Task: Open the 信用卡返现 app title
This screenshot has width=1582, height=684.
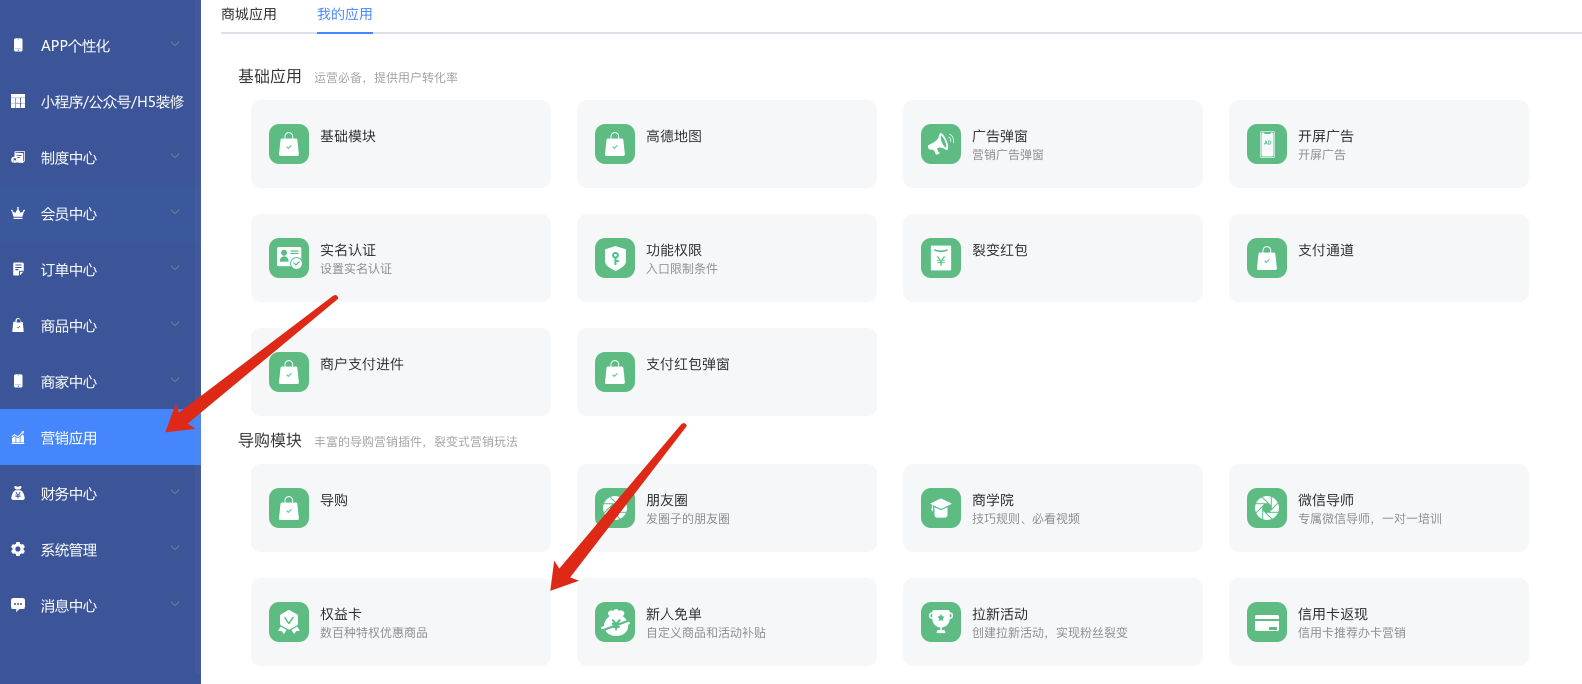Action: 1333,614
